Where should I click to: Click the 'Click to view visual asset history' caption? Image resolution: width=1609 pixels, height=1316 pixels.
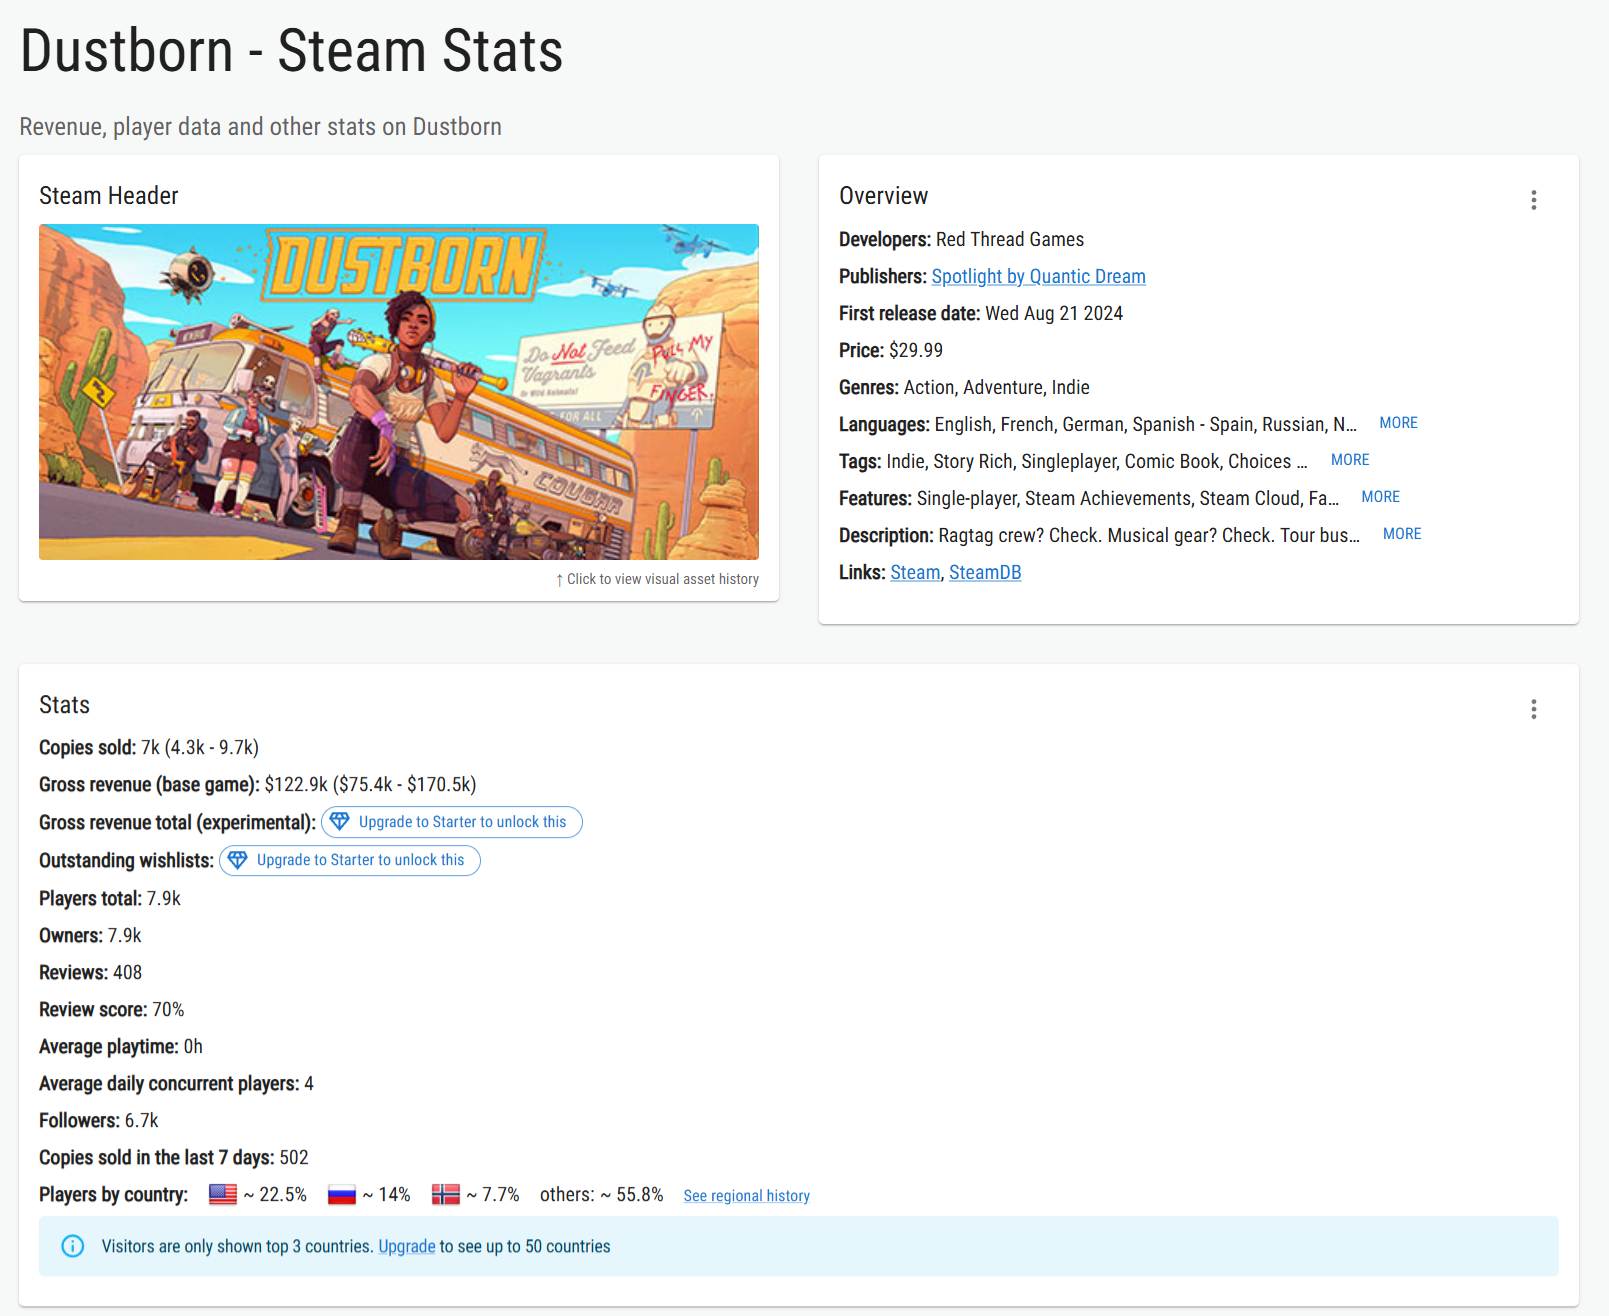tap(657, 579)
